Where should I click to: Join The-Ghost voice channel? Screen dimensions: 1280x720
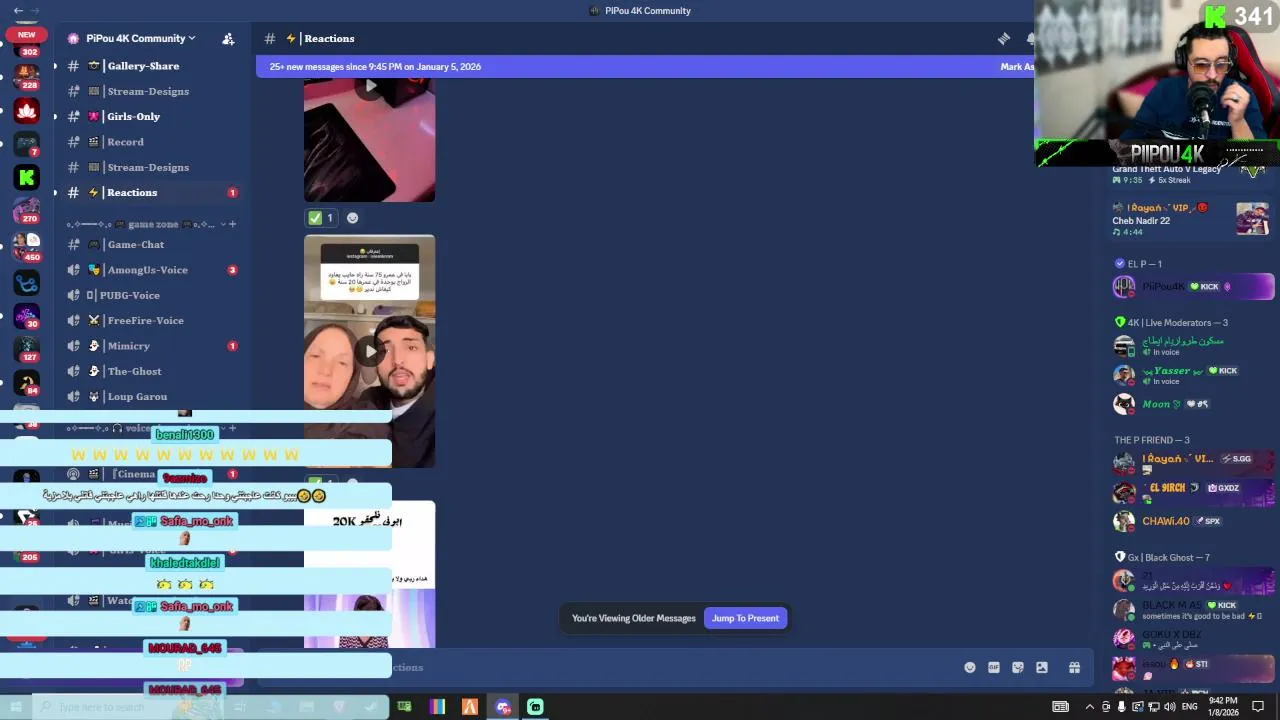(x=134, y=371)
